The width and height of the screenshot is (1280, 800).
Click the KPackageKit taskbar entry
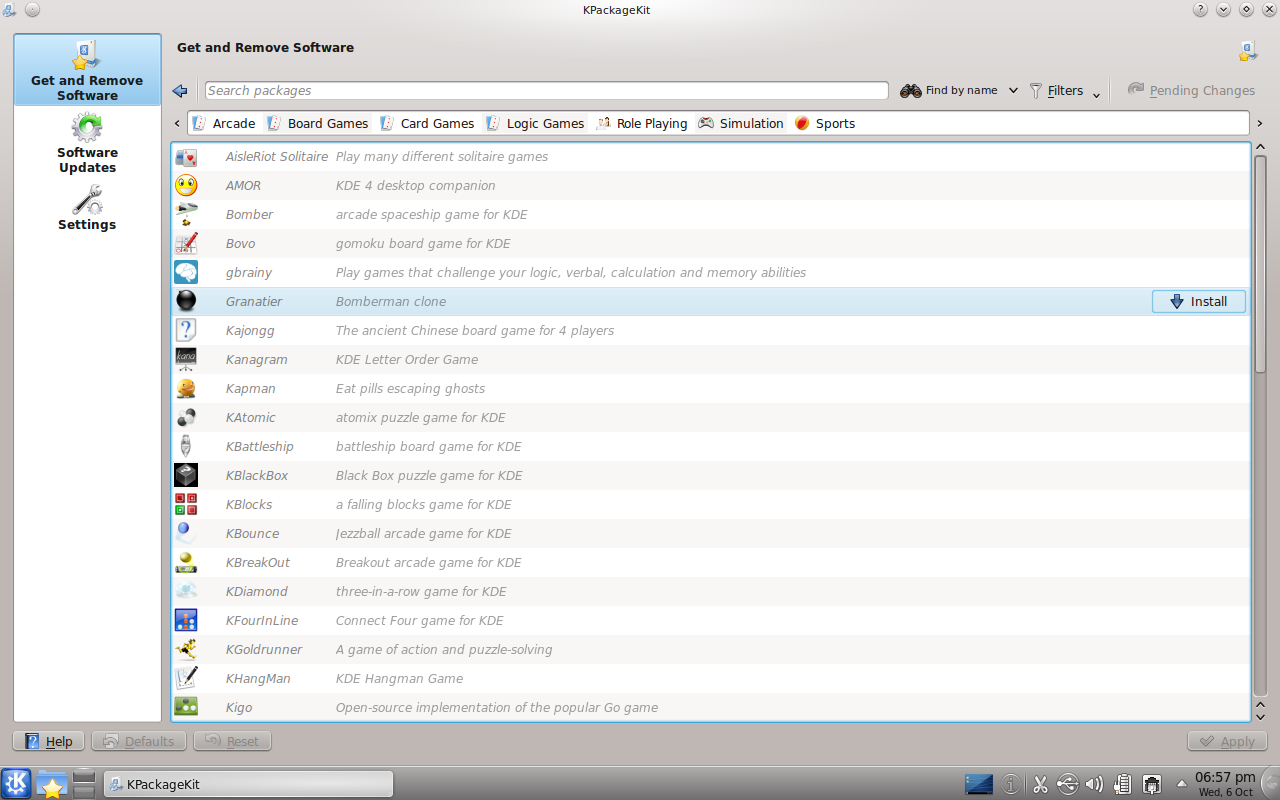(248, 784)
